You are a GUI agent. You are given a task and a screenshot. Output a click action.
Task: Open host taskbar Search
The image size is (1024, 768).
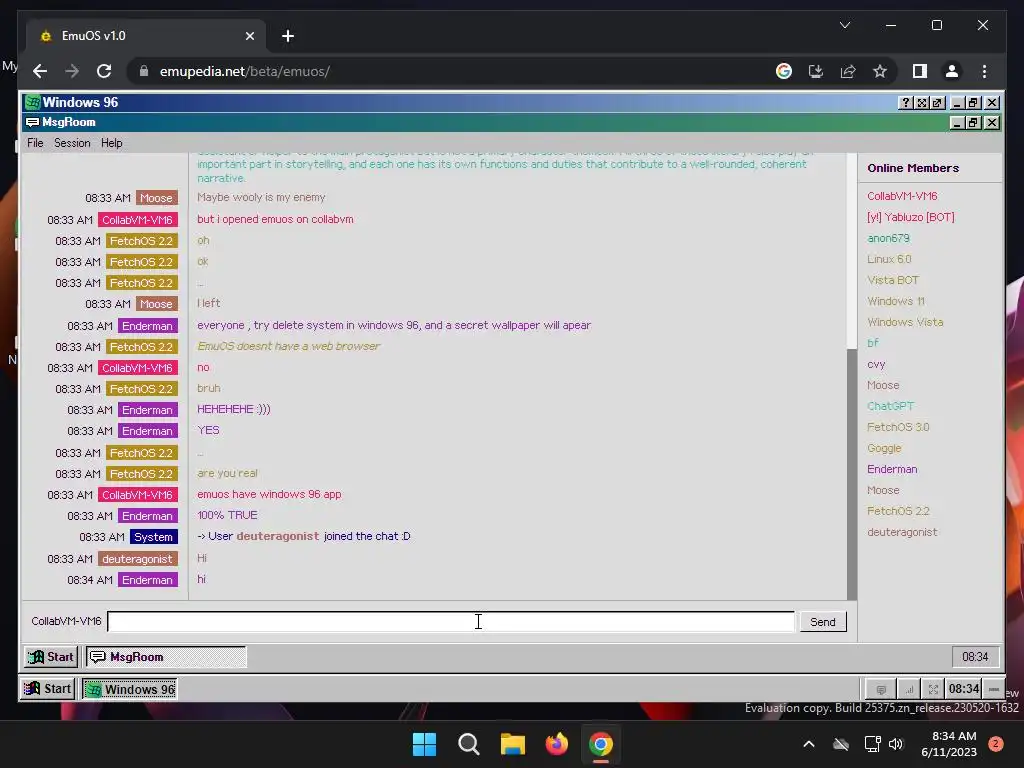(468, 744)
